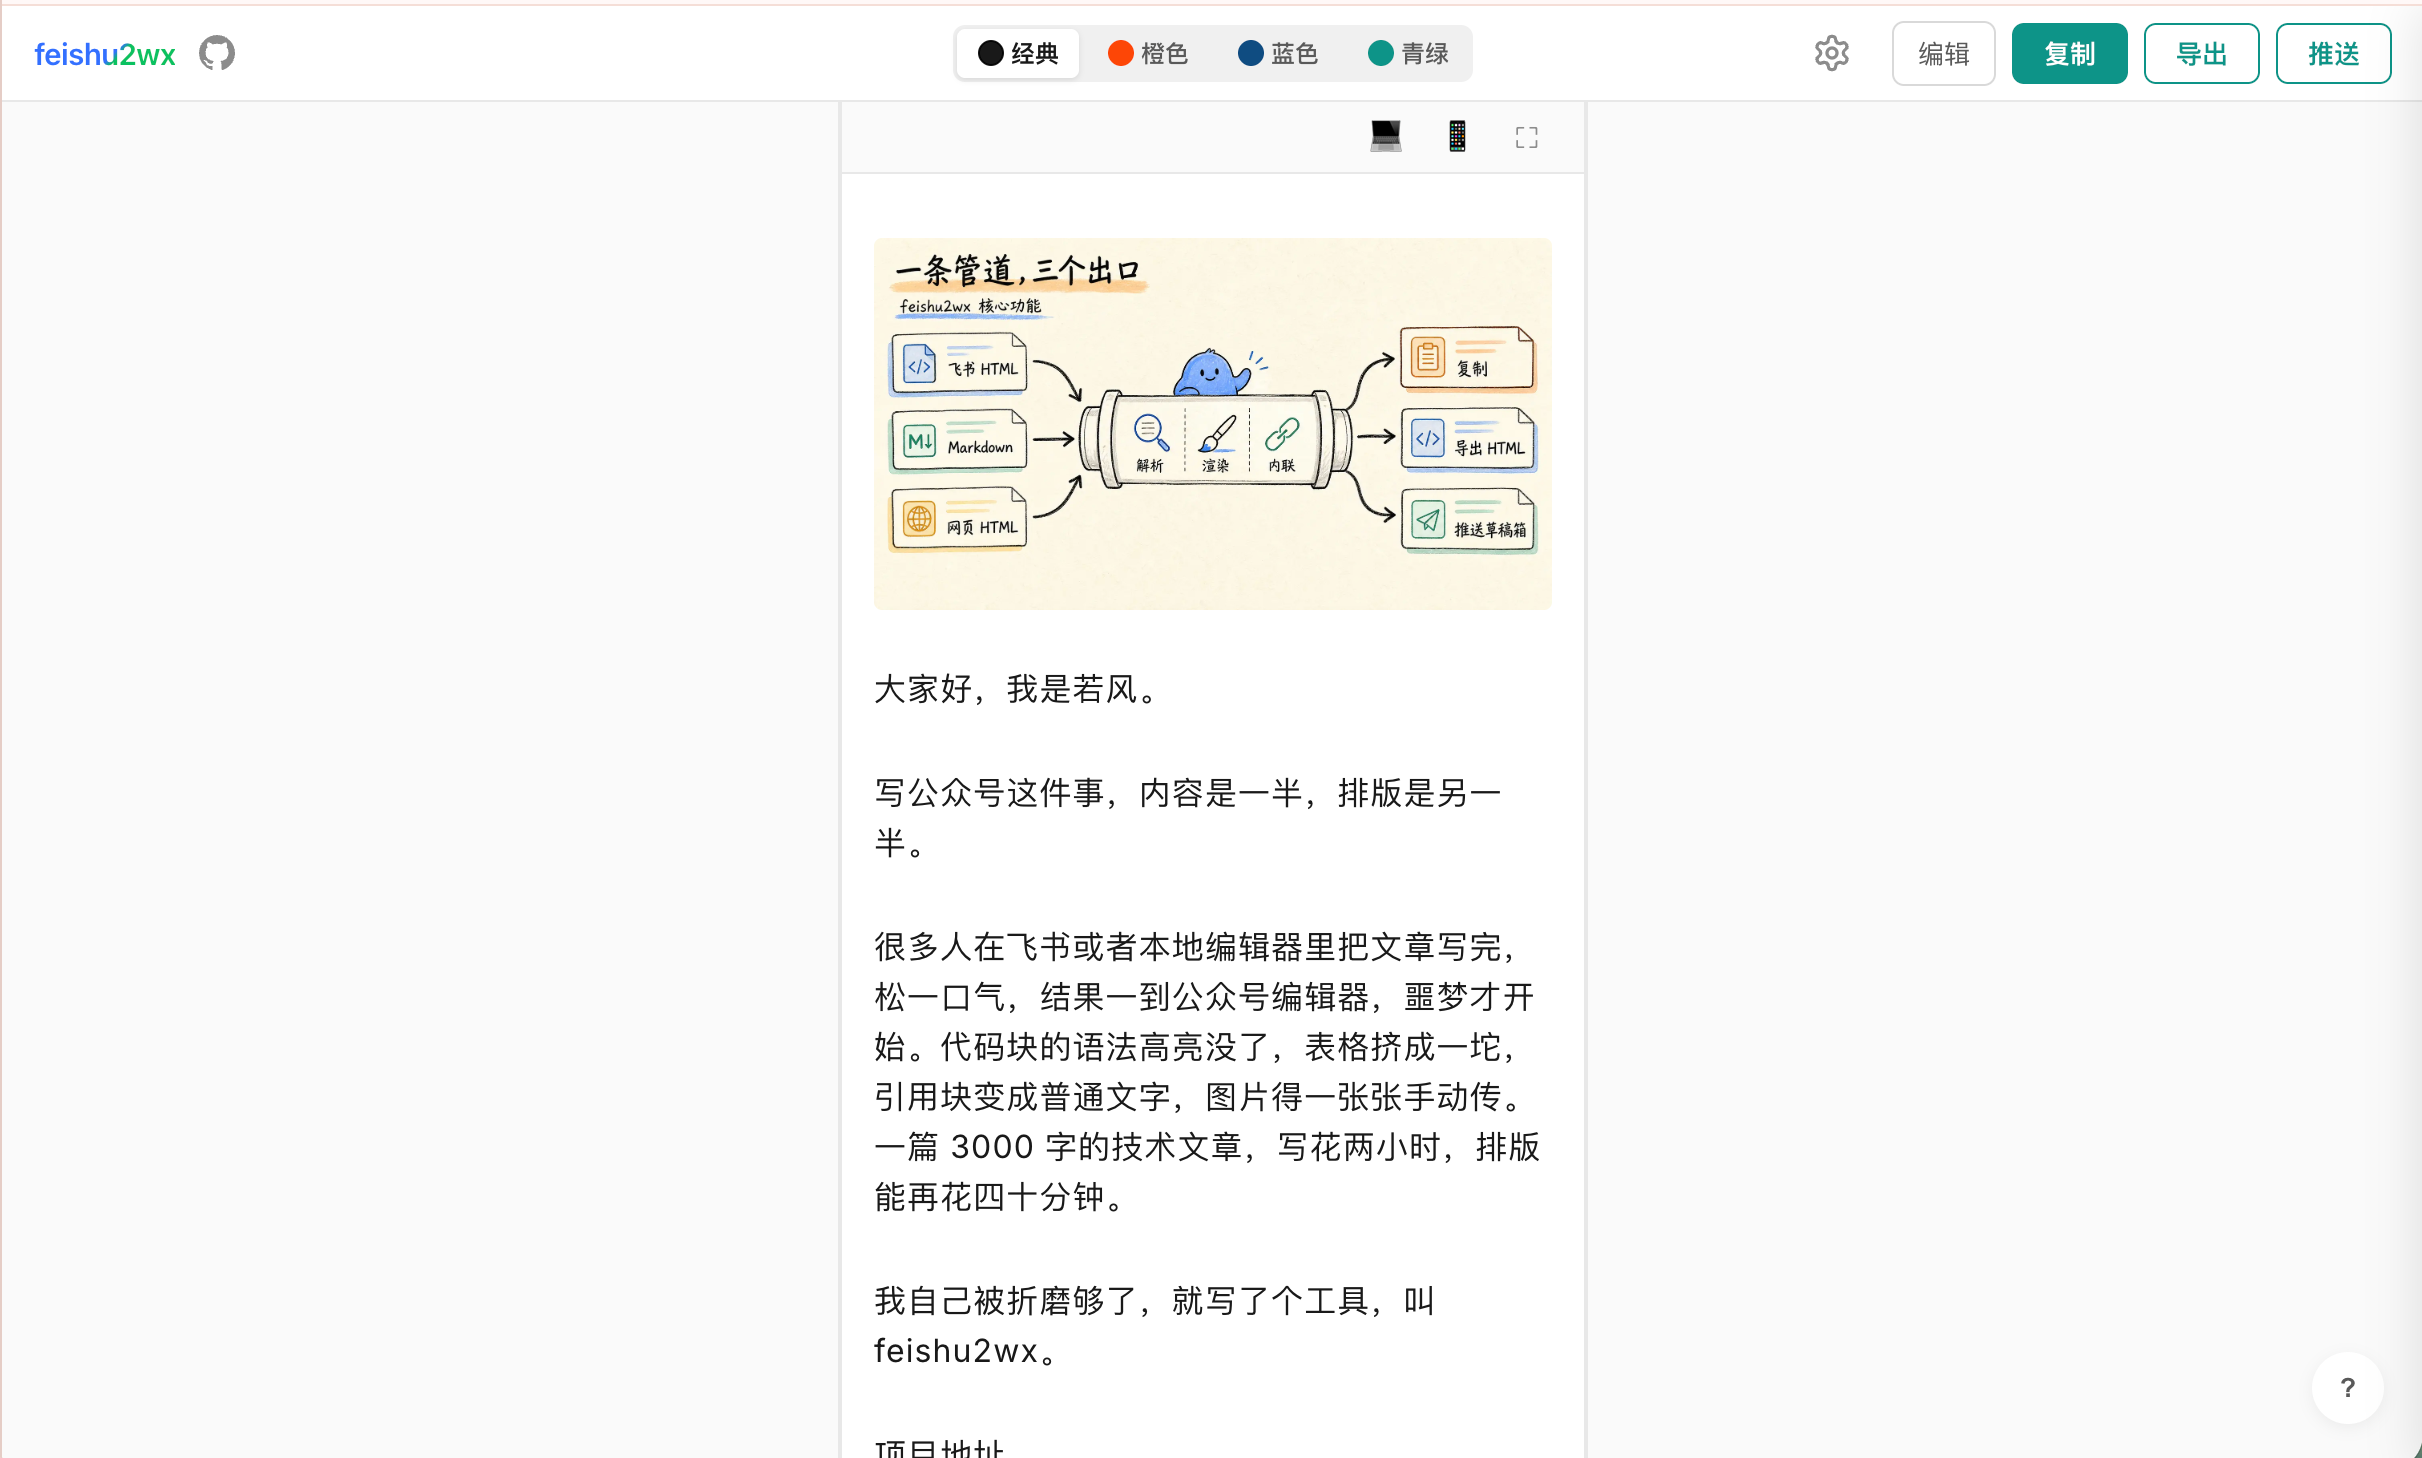The image size is (2422, 1458).
Task: Click the 复制 copy button
Action: point(2069,54)
